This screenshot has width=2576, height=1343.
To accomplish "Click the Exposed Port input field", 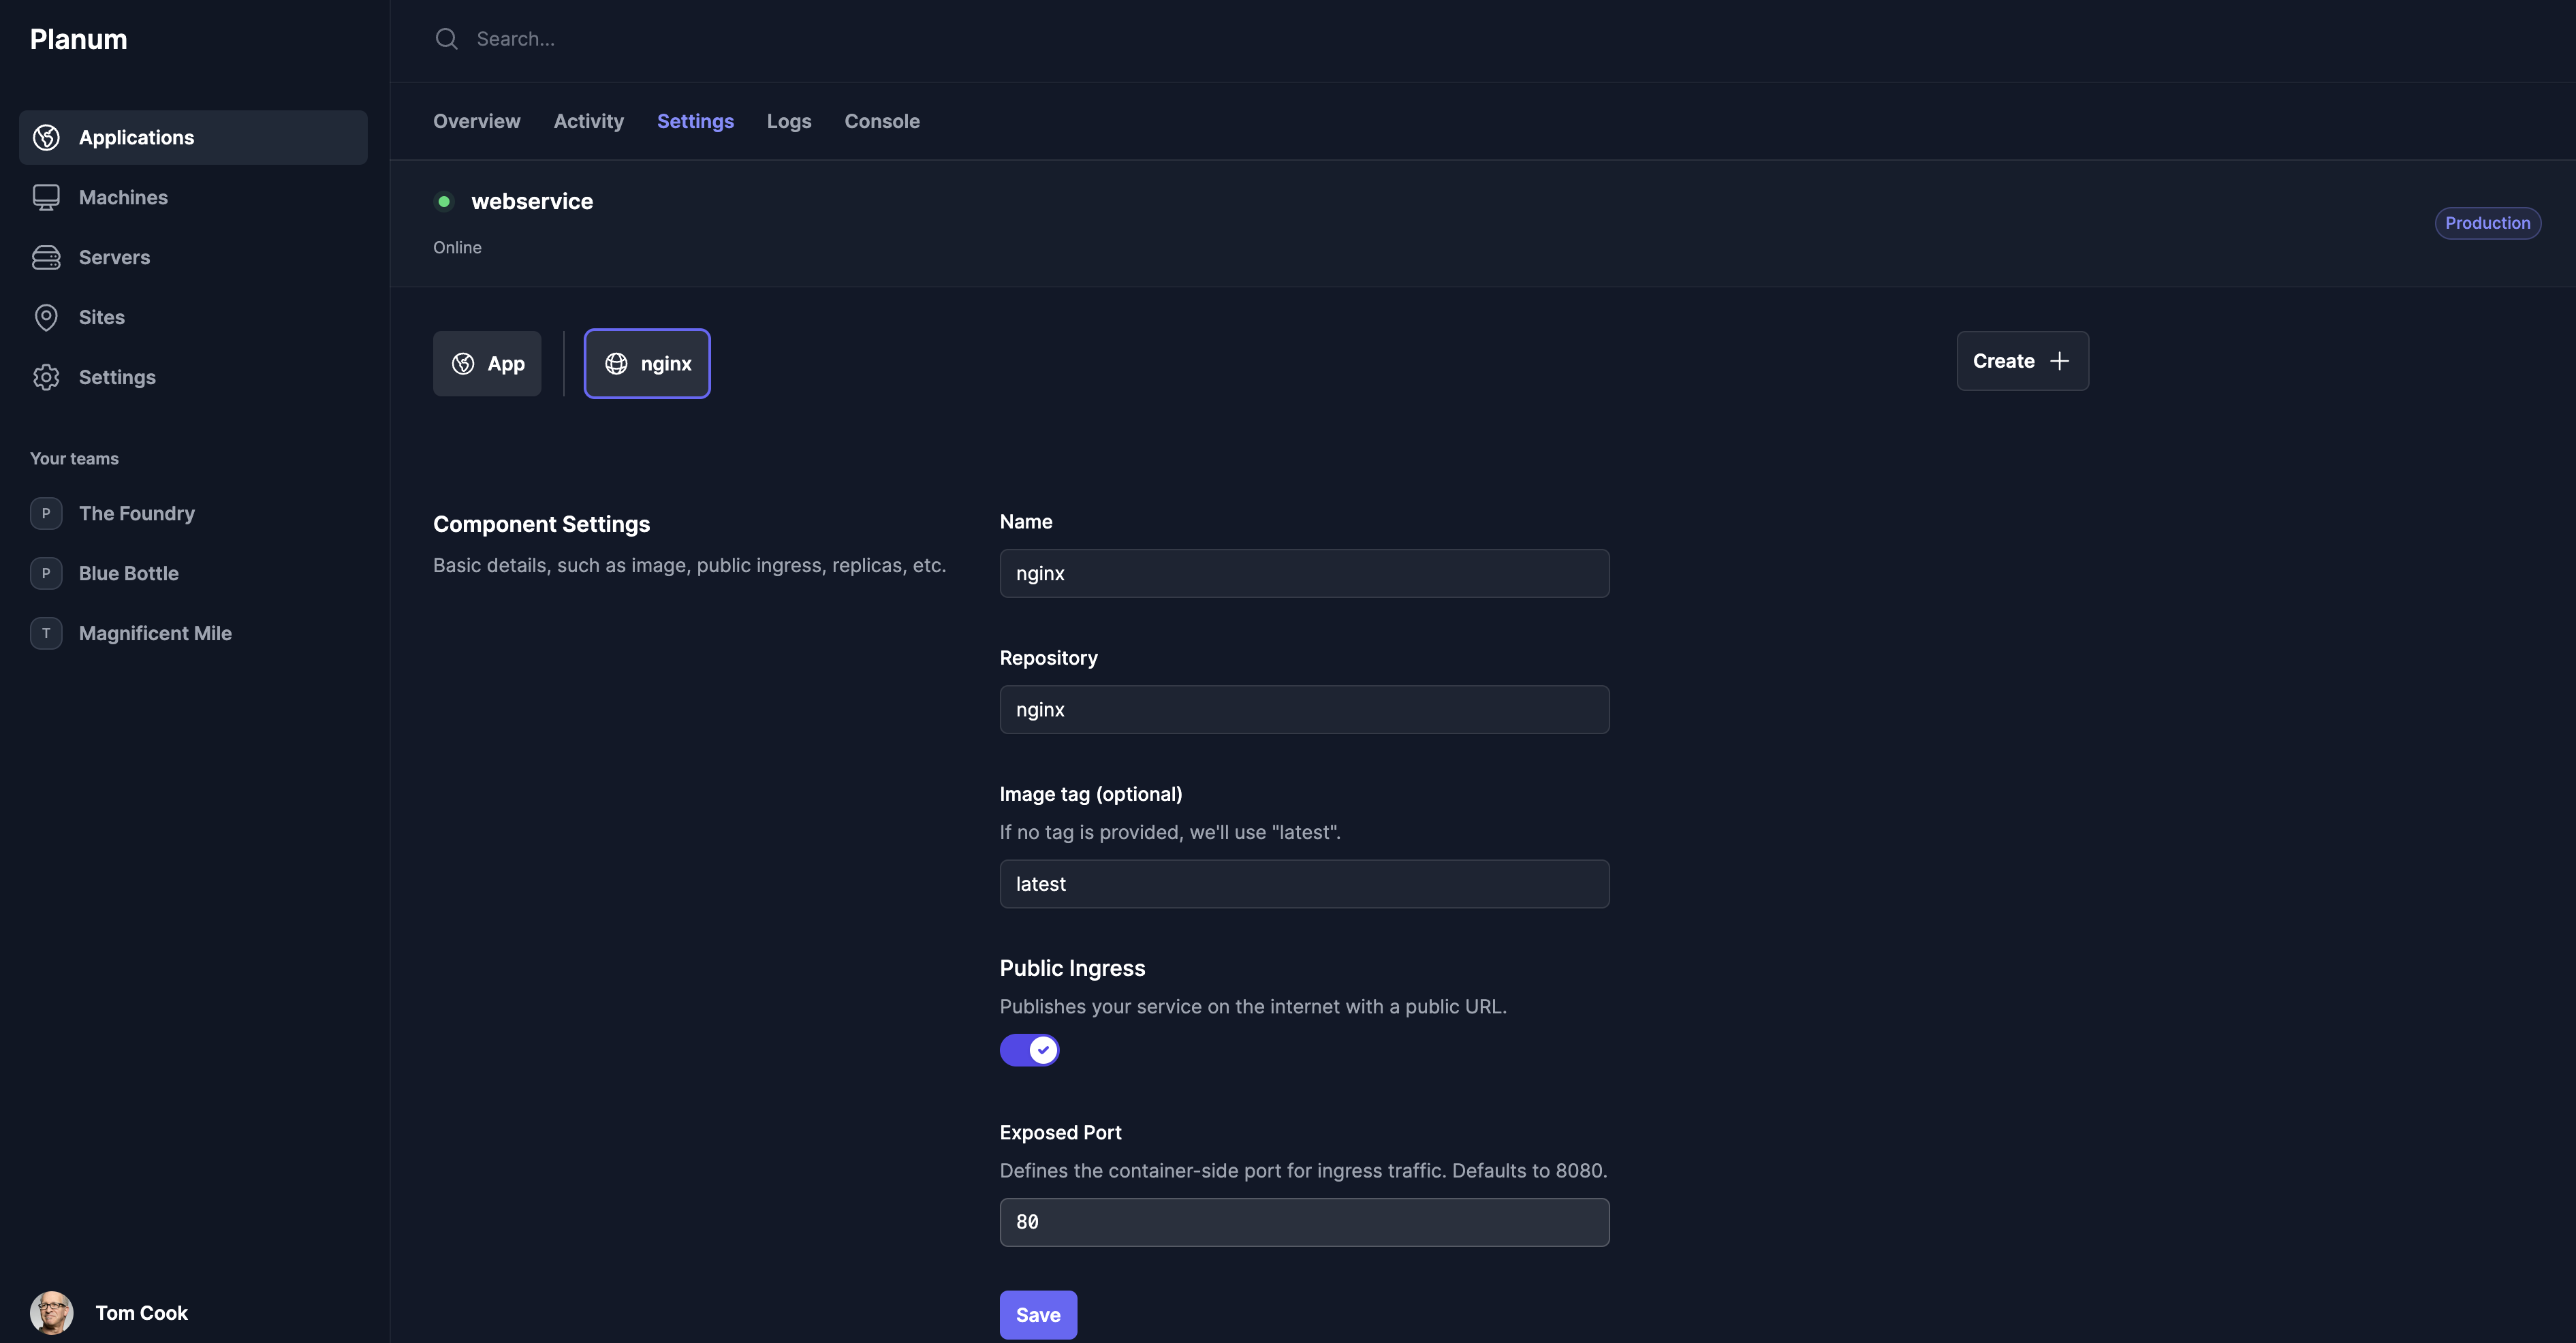I will (1304, 1222).
